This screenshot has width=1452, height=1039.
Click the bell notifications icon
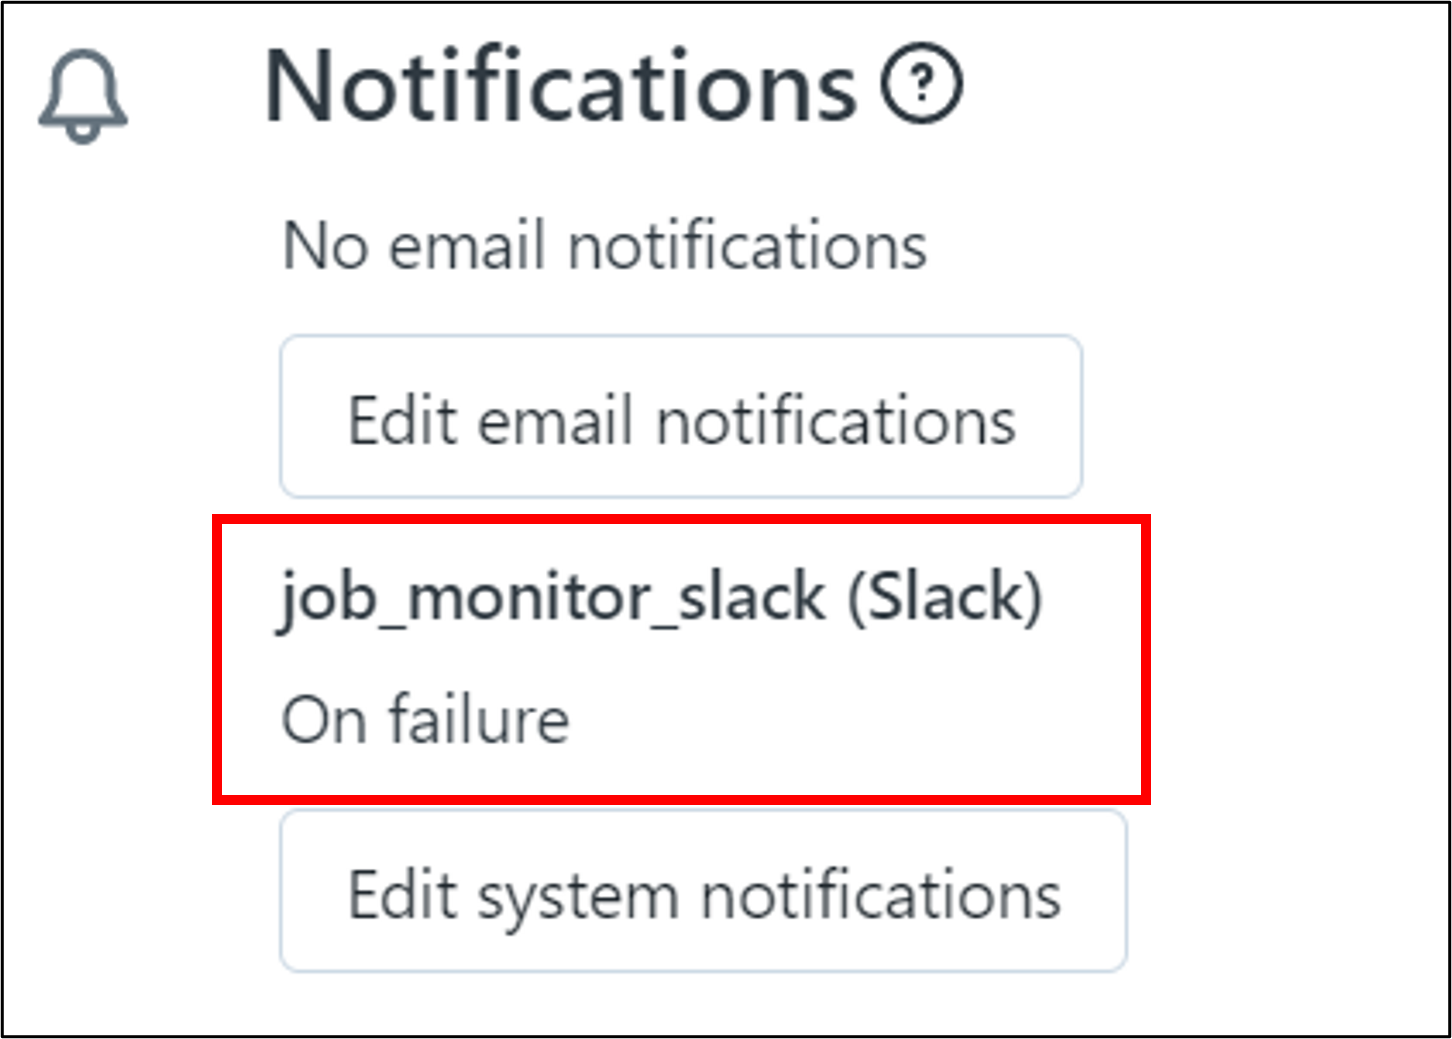click(83, 97)
